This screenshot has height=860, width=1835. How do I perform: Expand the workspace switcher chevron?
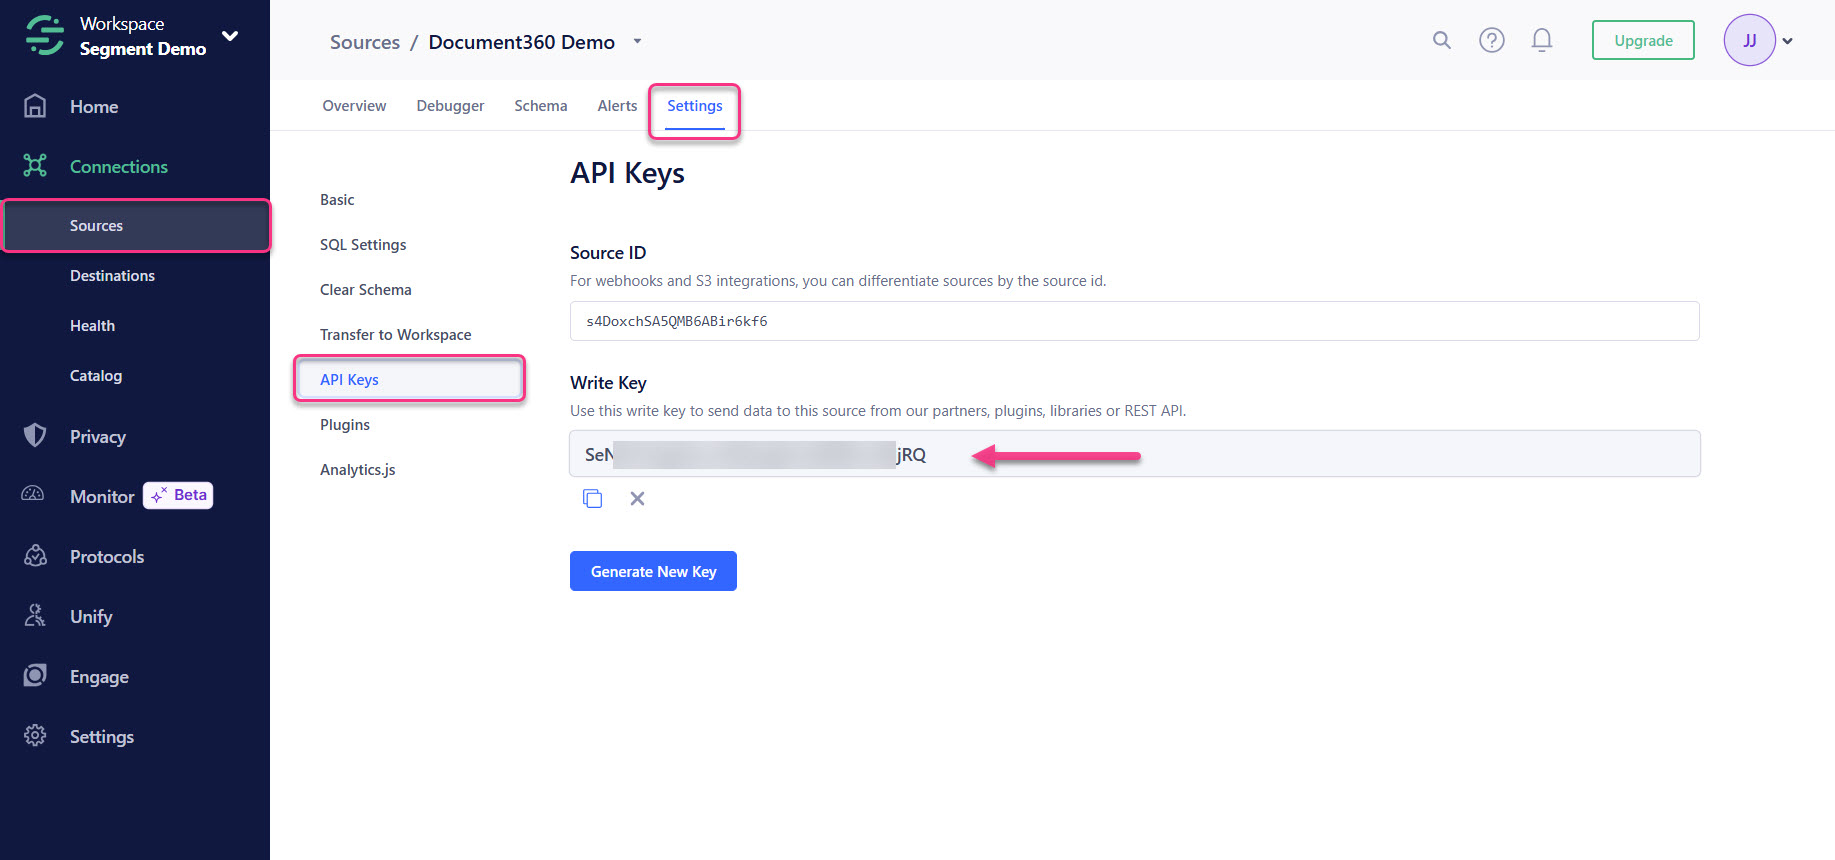click(x=230, y=36)
